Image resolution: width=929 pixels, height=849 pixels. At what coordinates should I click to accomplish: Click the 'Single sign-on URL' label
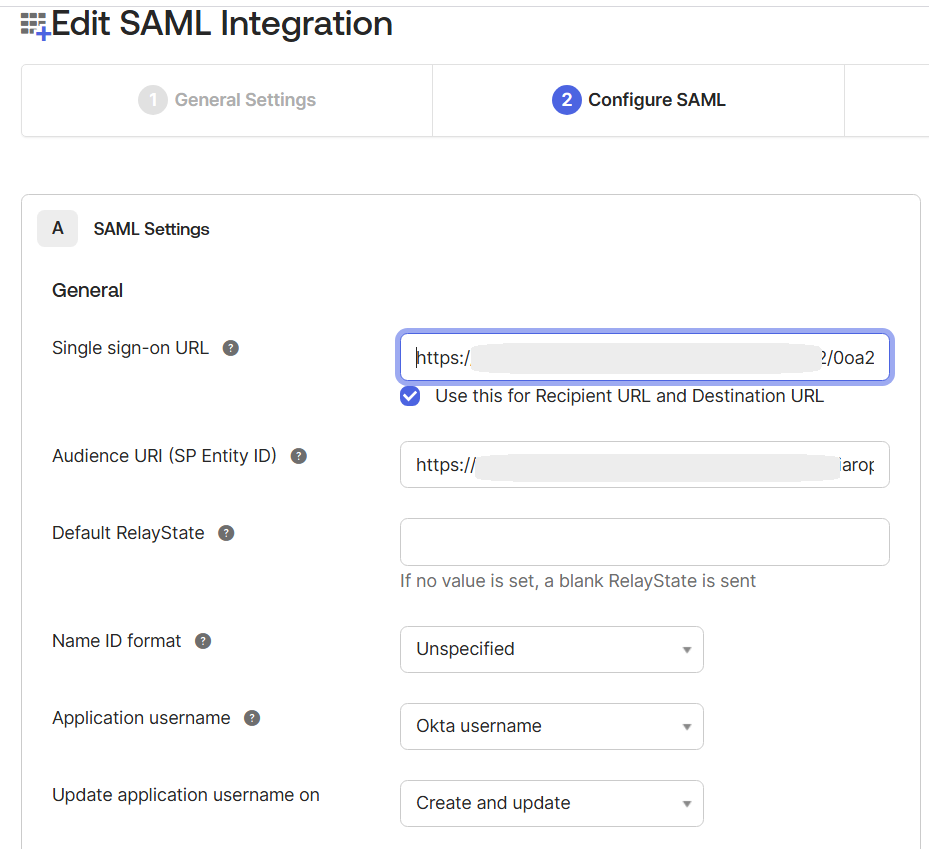(x=130, y=348)
